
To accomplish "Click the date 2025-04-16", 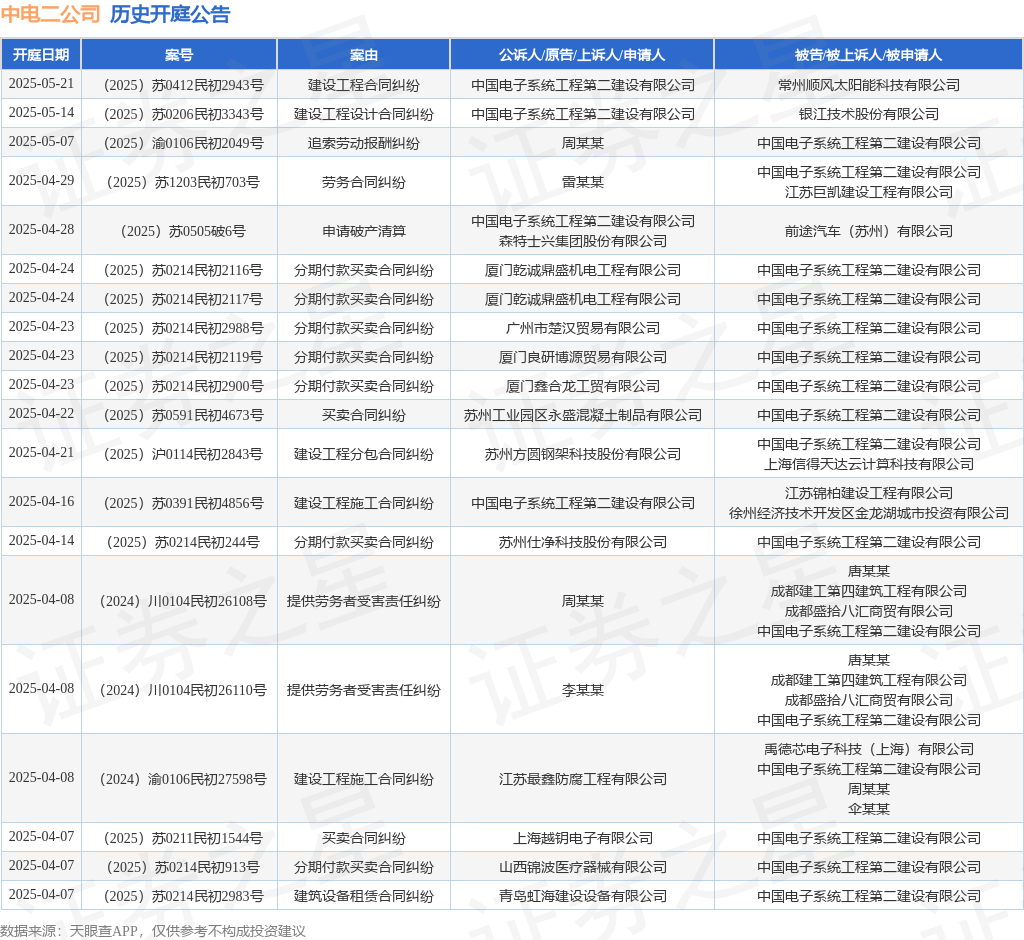I will point(41,501).
